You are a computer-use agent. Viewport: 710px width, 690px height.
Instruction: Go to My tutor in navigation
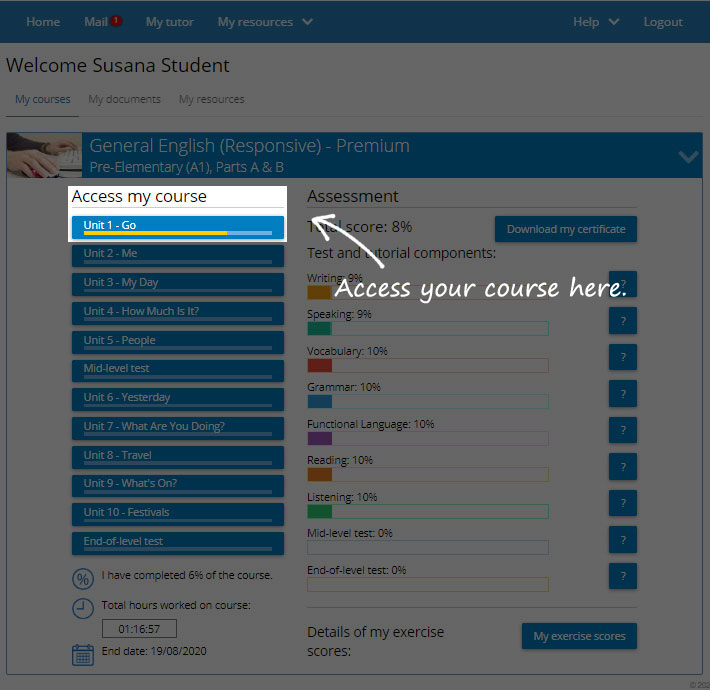[x=169, y=22]
